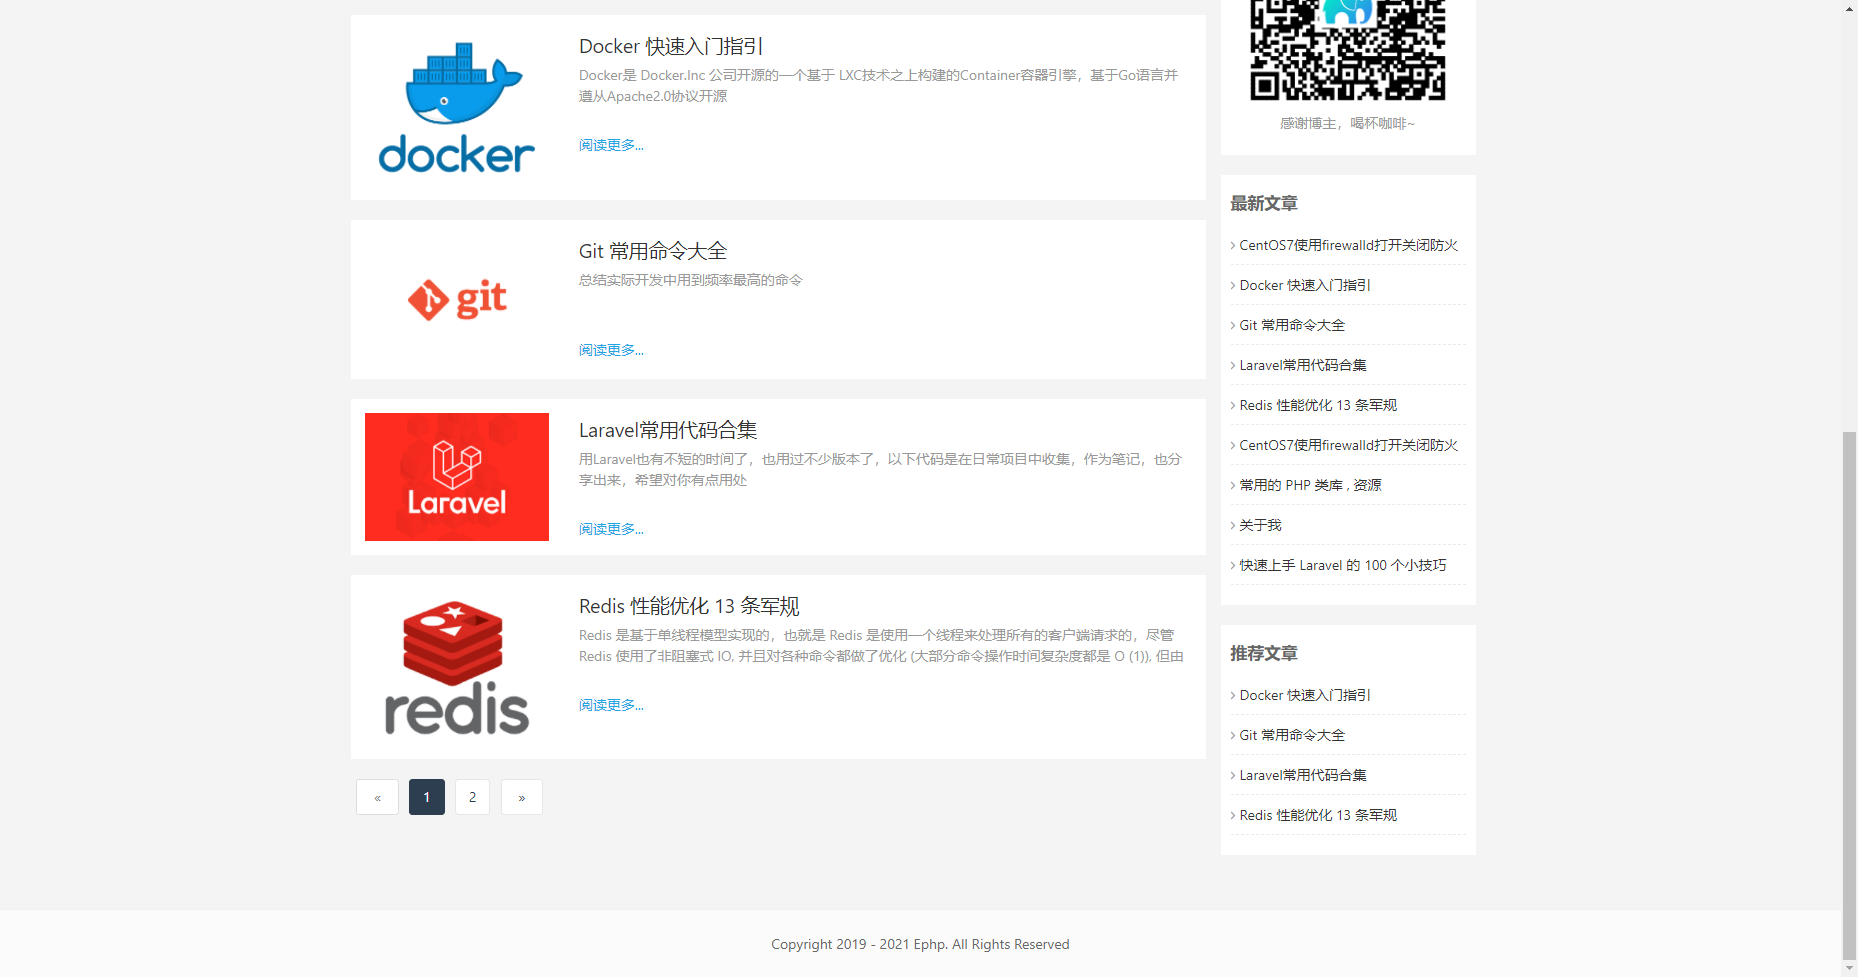Open 'Docker 快速入门指引' in 最新文章 list
This screenshot has height=977, width=1858.
pos(1305,285)
